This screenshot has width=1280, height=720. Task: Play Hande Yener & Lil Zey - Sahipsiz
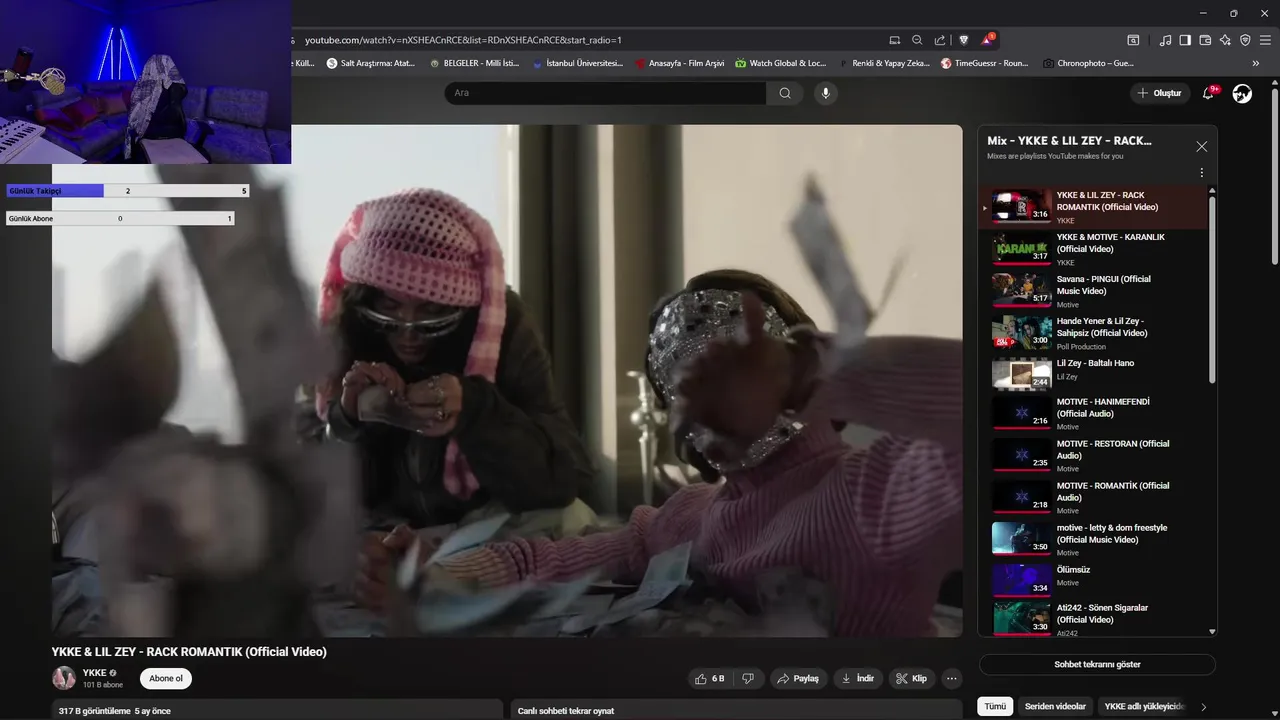1093,333
